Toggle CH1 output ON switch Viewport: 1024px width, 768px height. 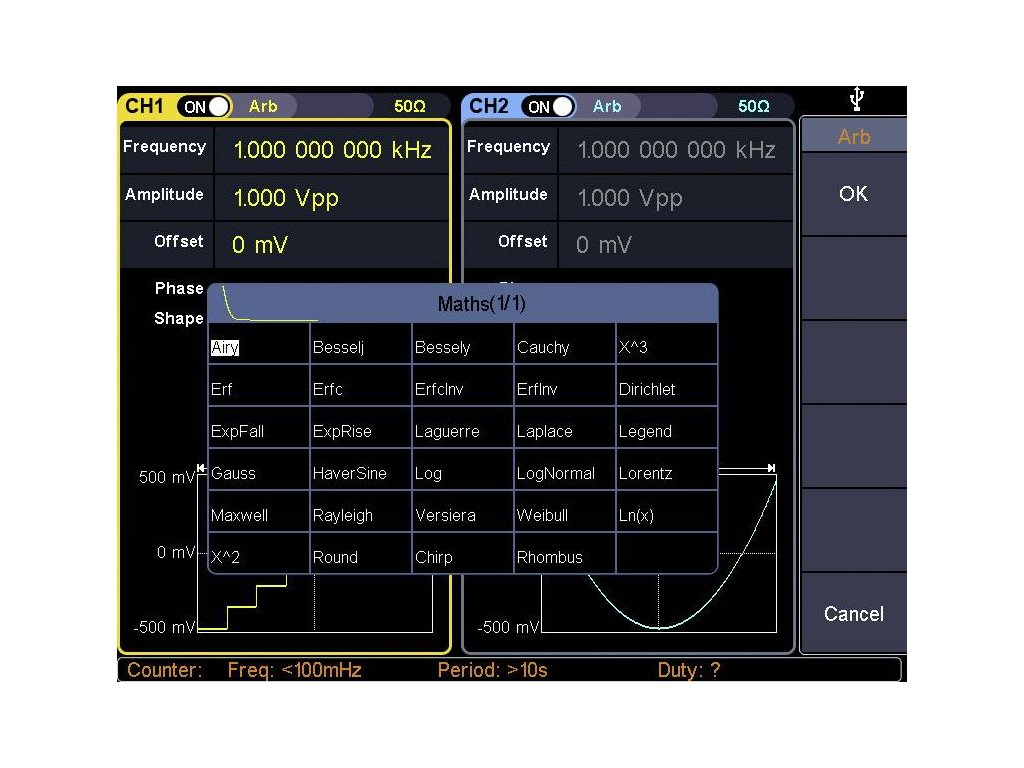point(204,106)
